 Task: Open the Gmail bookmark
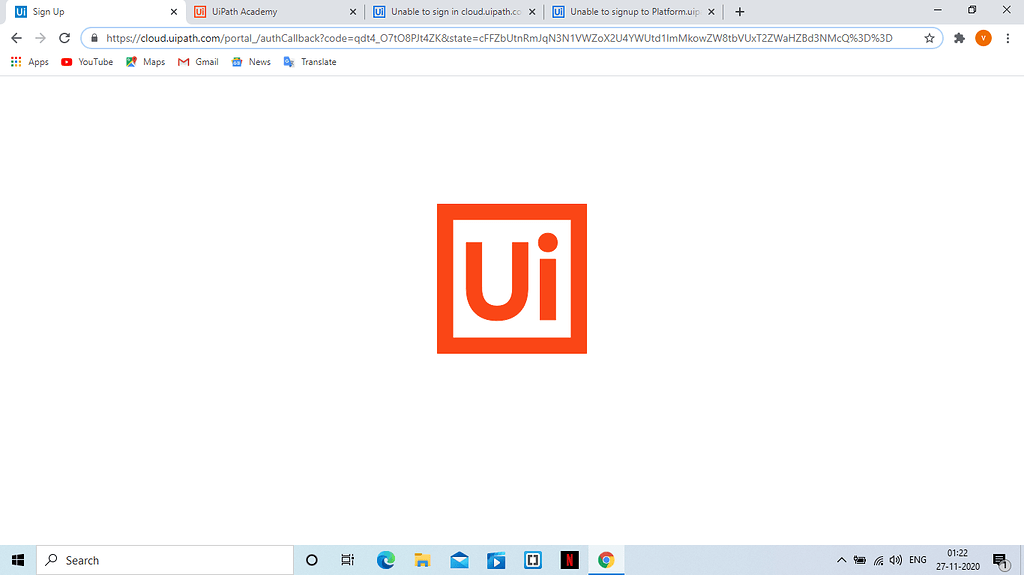pyautogui.click(x=198, y=61)
